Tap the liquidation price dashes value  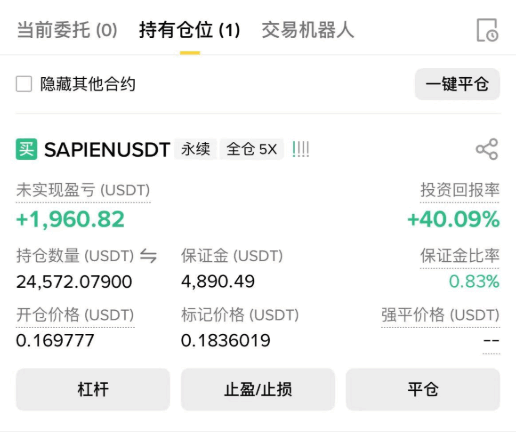tap(491, 341)
